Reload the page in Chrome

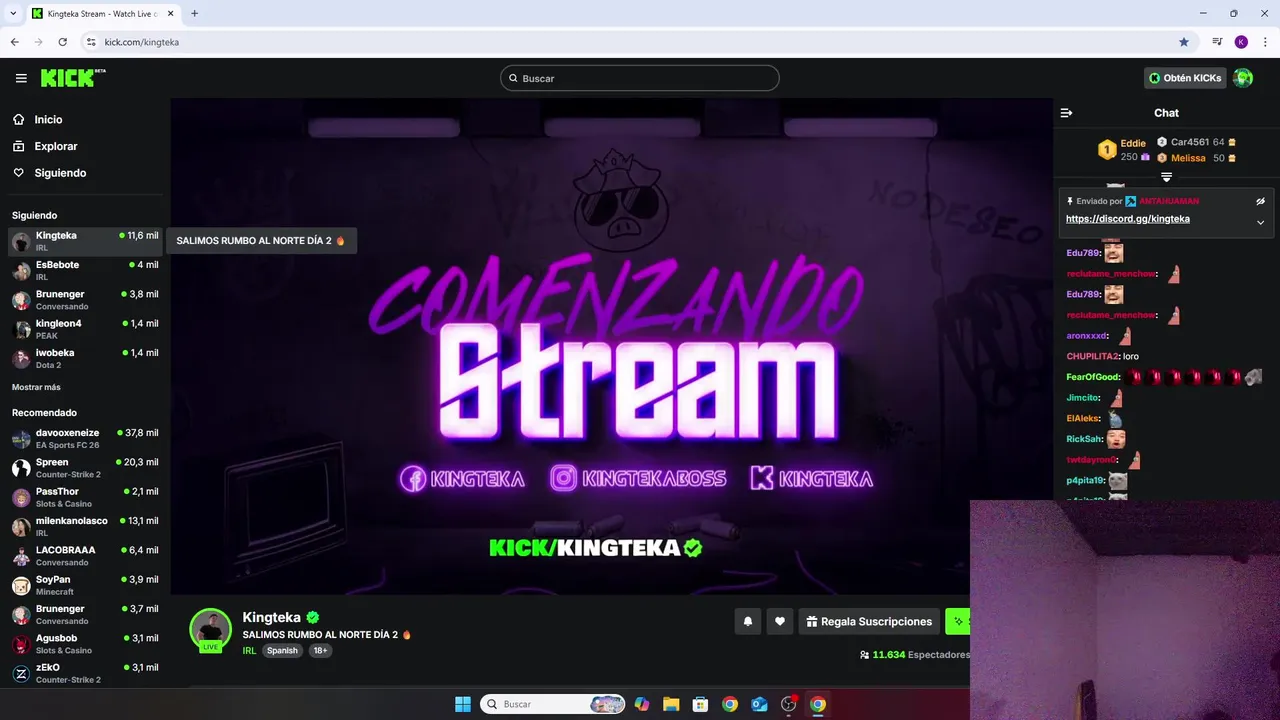pyautogui.click(x=63, y=42)
